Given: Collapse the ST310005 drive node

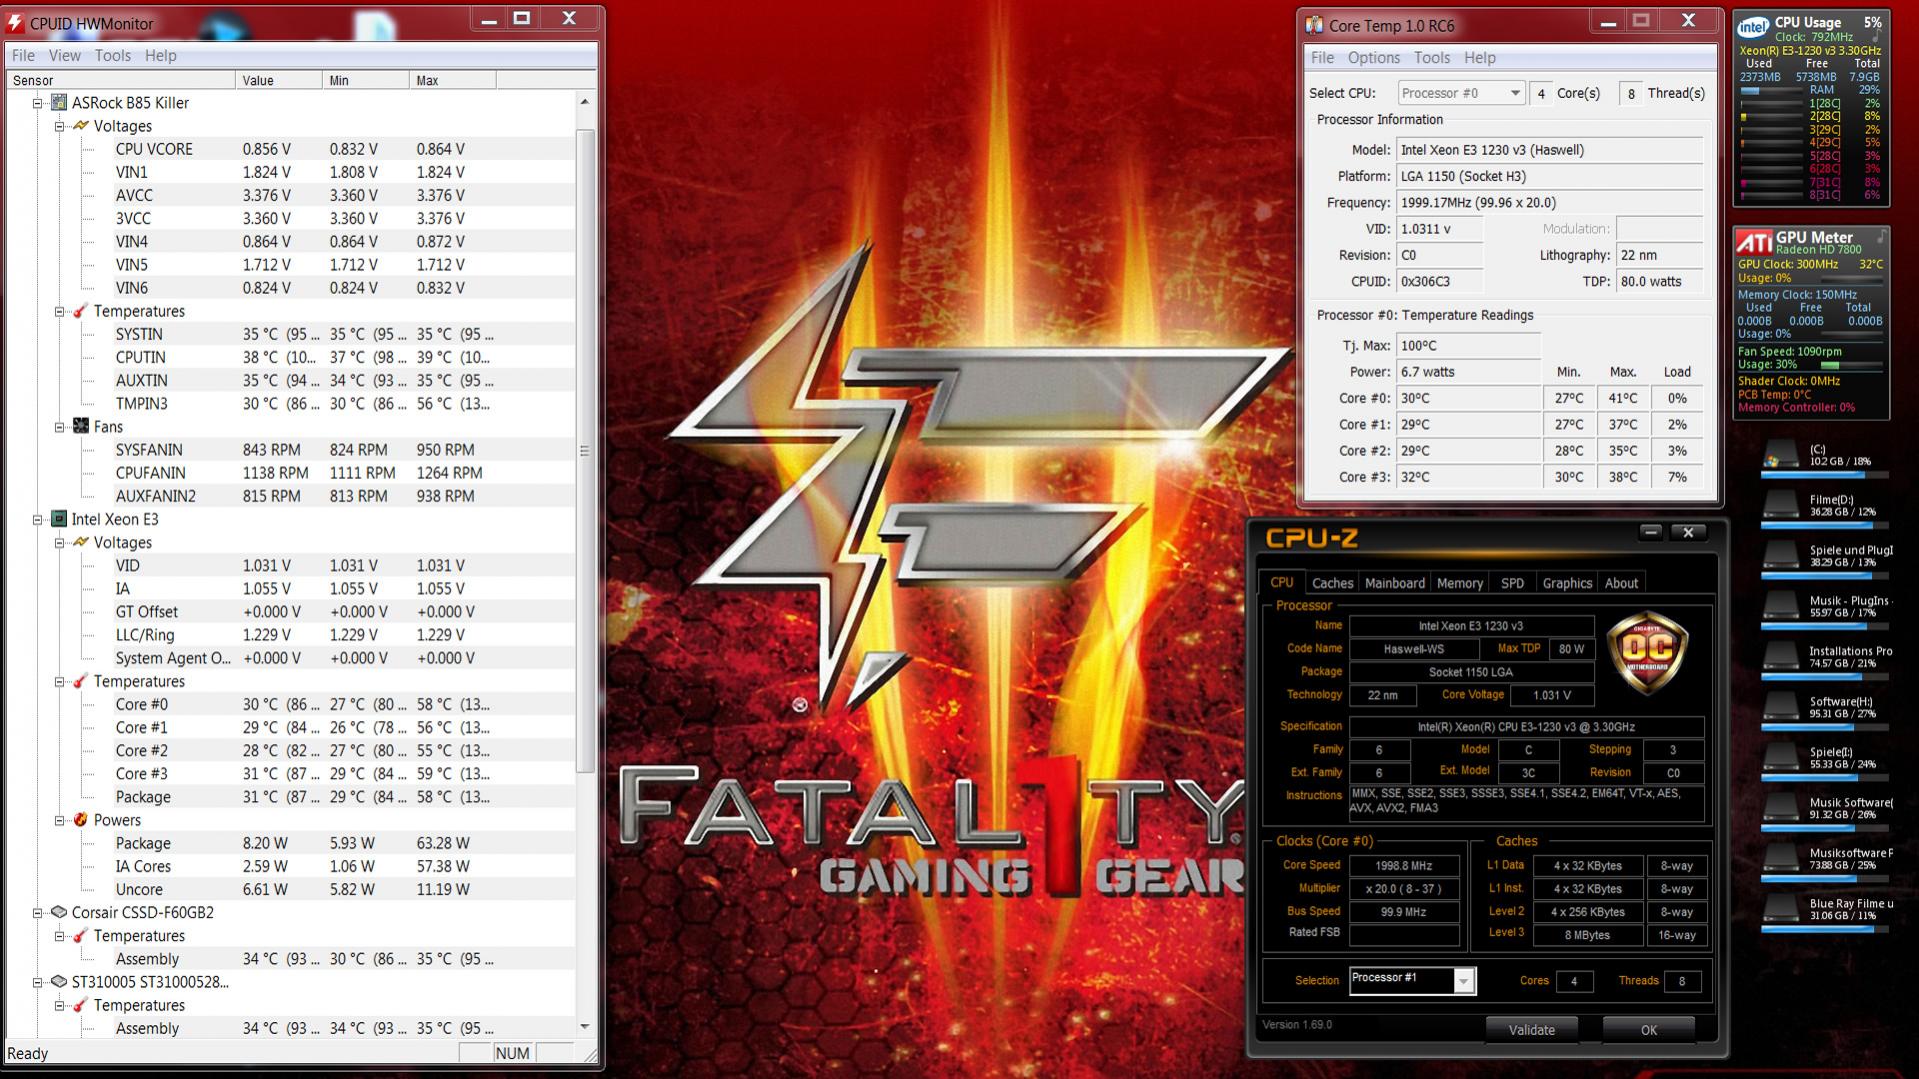Looking at the screenshot, I should (37, 982).
